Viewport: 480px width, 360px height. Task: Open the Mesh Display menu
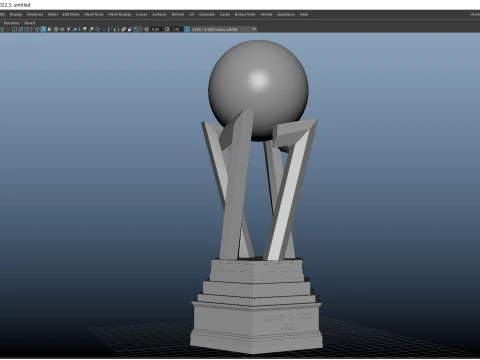120,14
